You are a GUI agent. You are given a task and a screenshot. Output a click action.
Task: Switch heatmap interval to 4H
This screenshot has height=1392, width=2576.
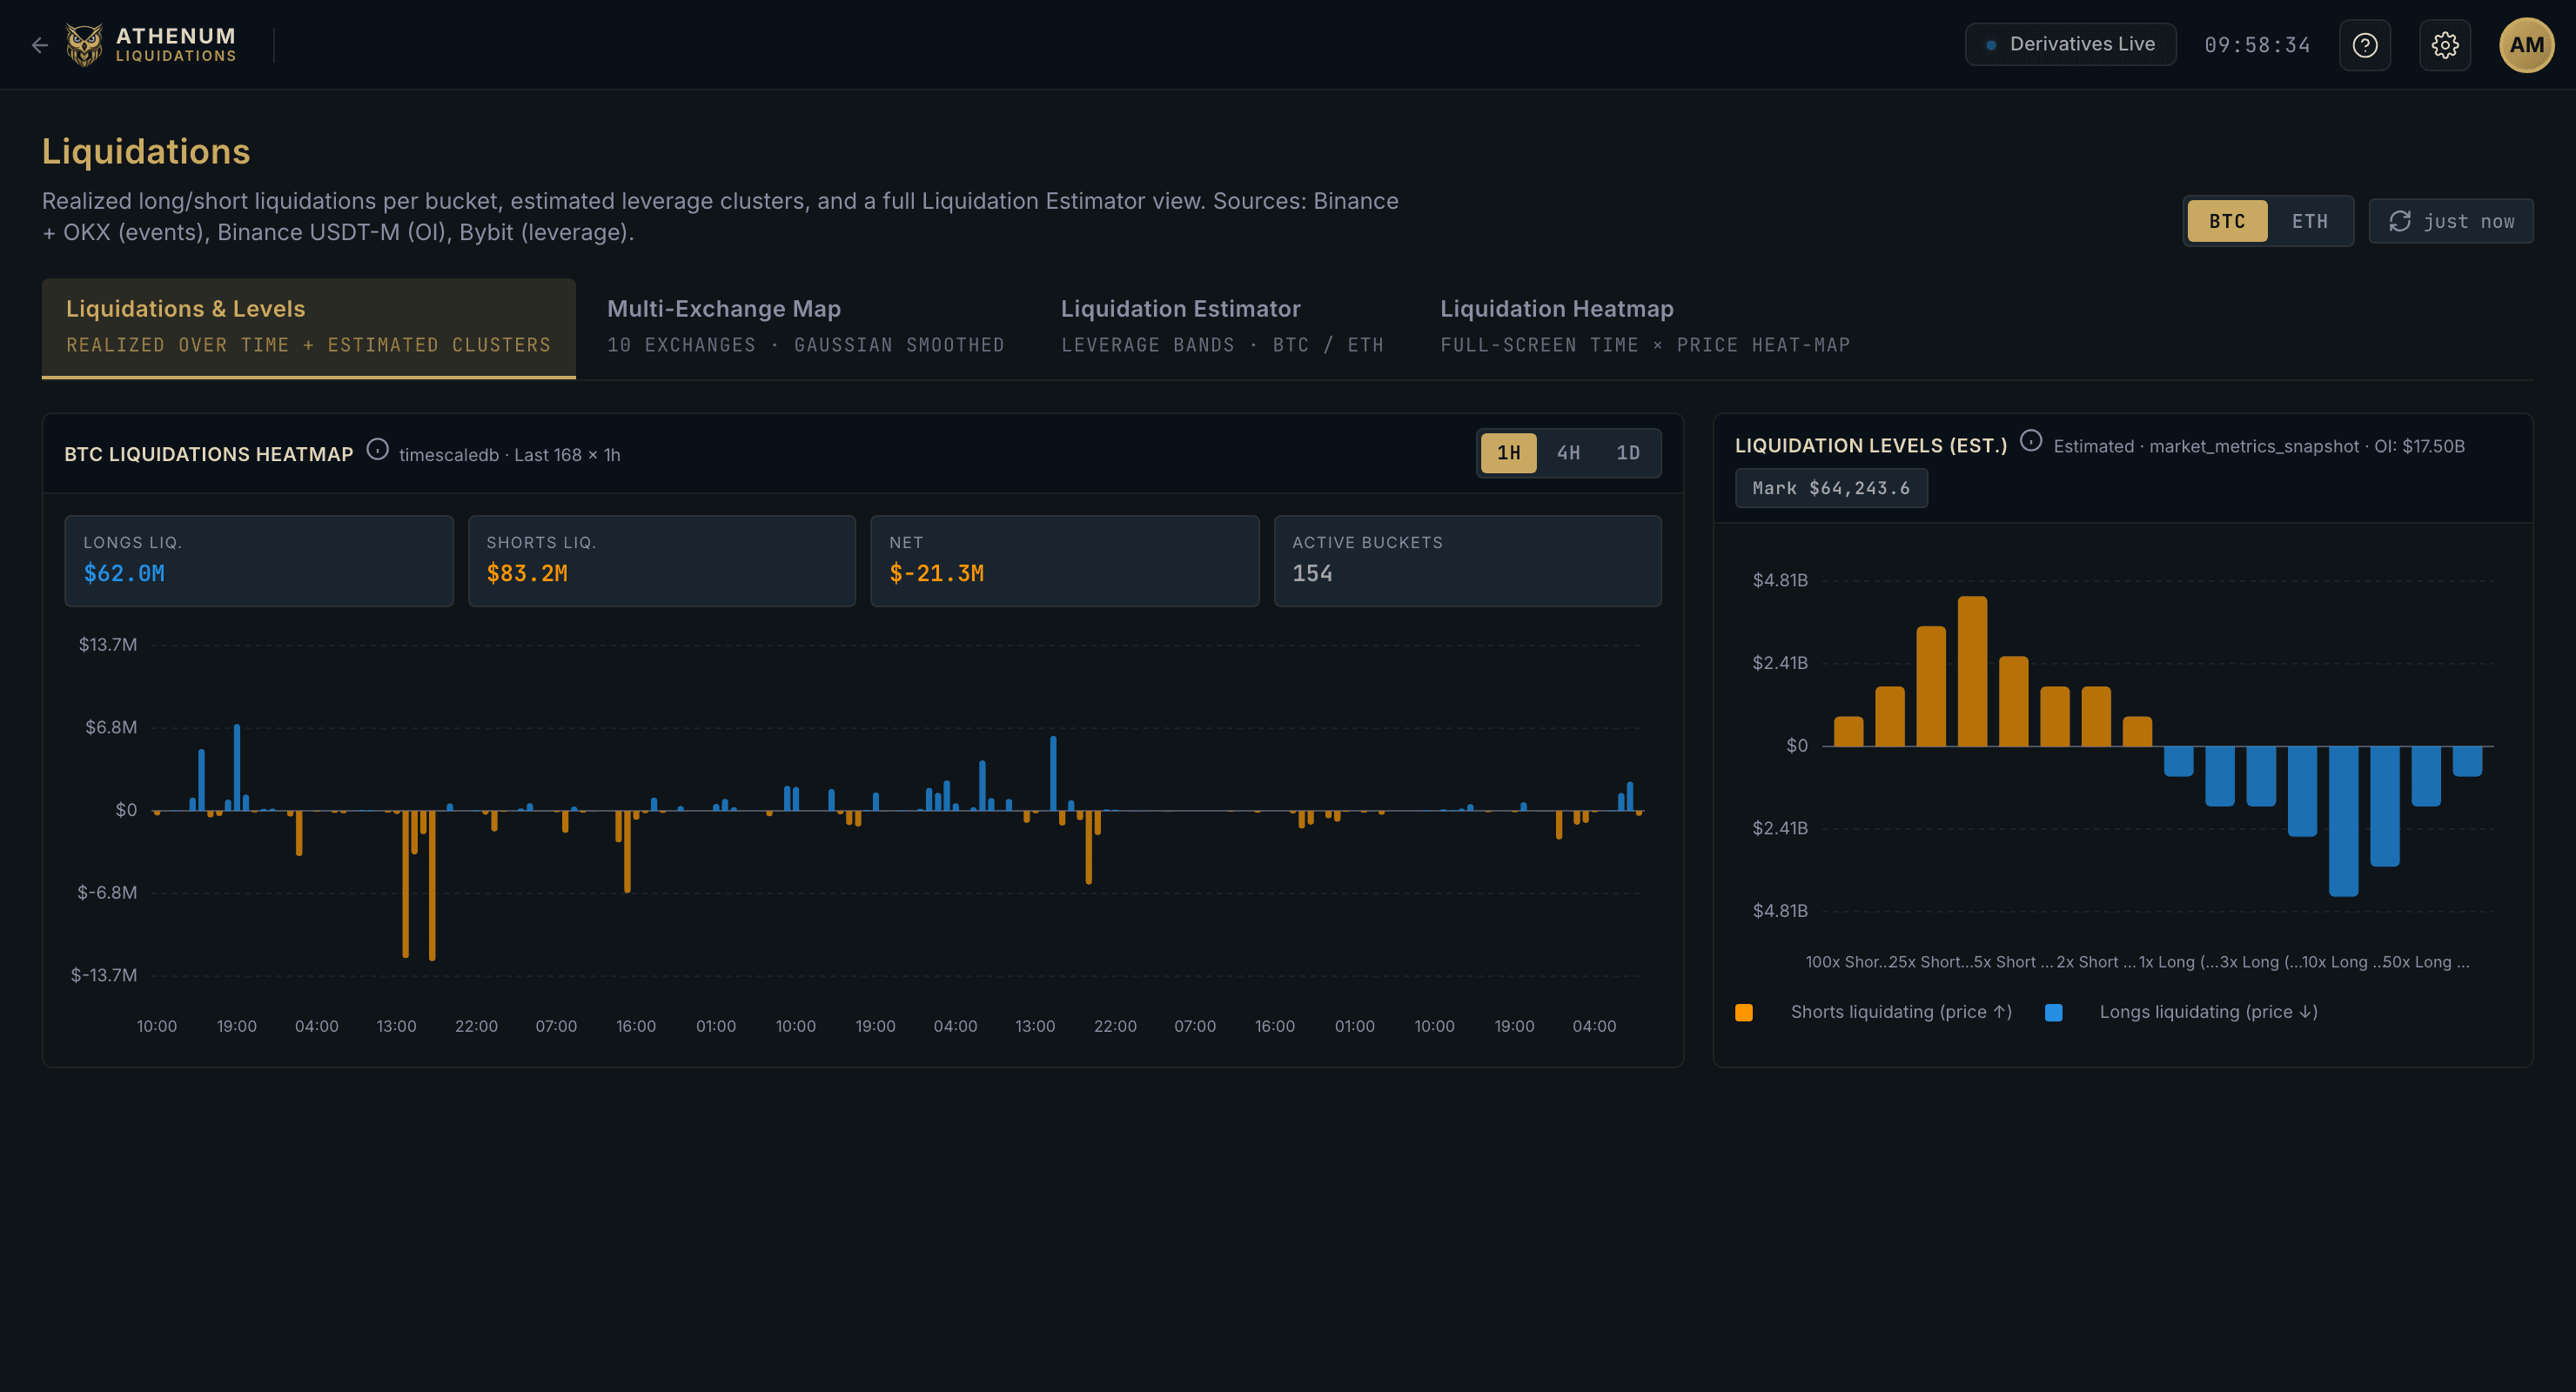pyautogui.click(x=1568, y=453)
